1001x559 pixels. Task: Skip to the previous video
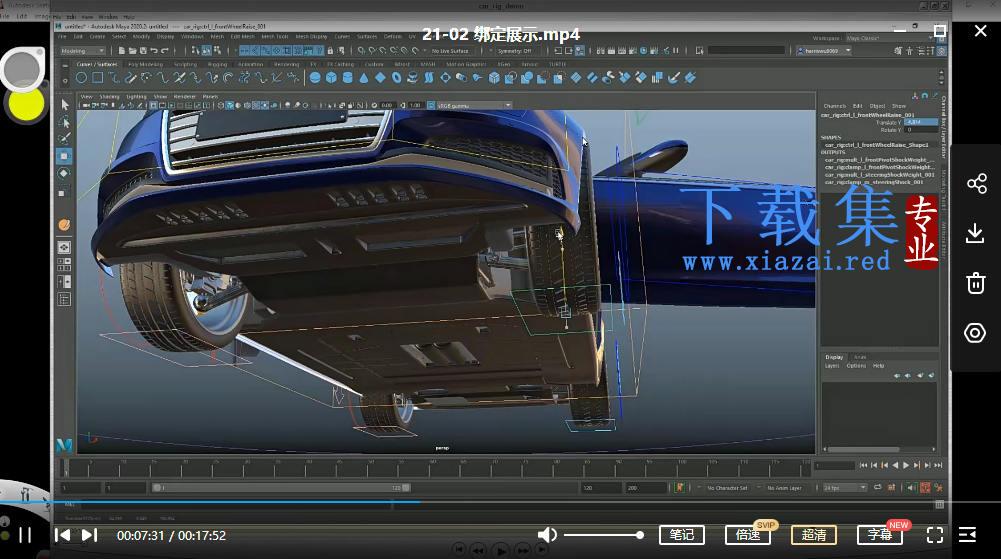pos(63,535)
